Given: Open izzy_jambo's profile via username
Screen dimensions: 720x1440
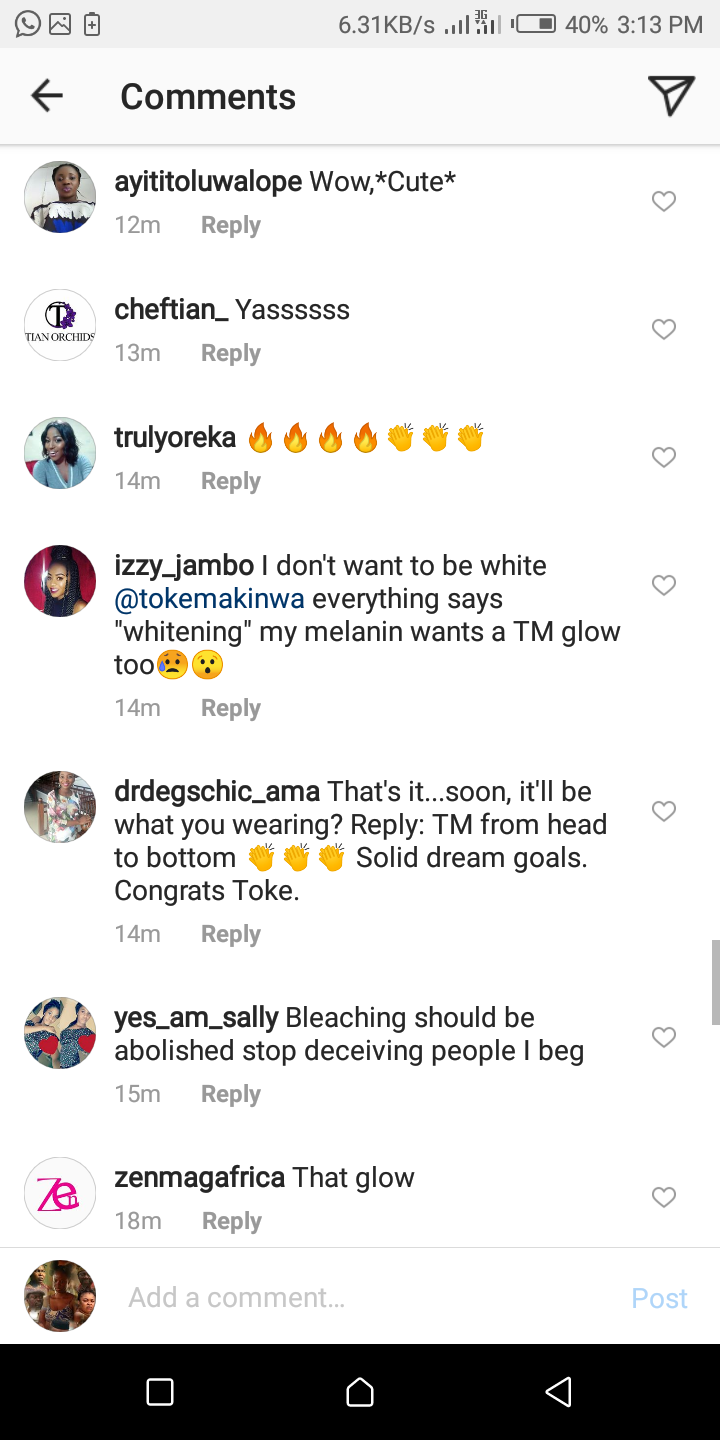Looking at the screenshot, I should [x=184, y=566].
